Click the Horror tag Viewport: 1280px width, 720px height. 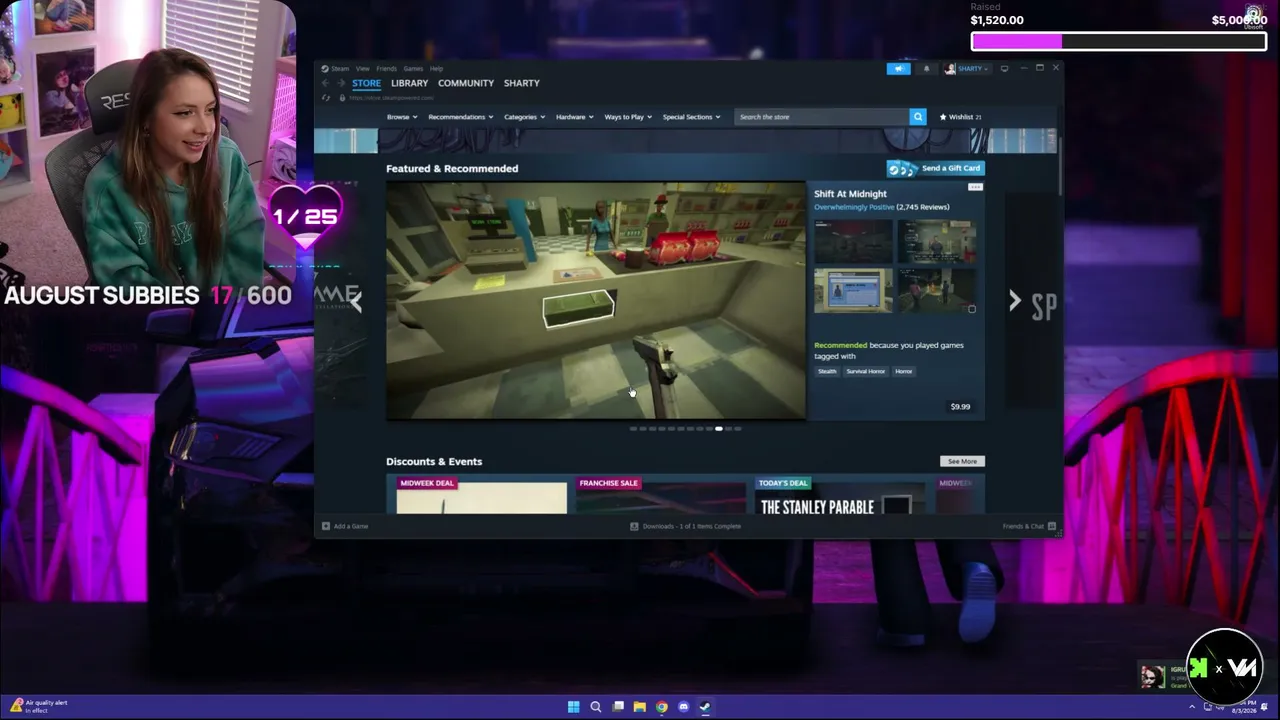click(903, 371)
